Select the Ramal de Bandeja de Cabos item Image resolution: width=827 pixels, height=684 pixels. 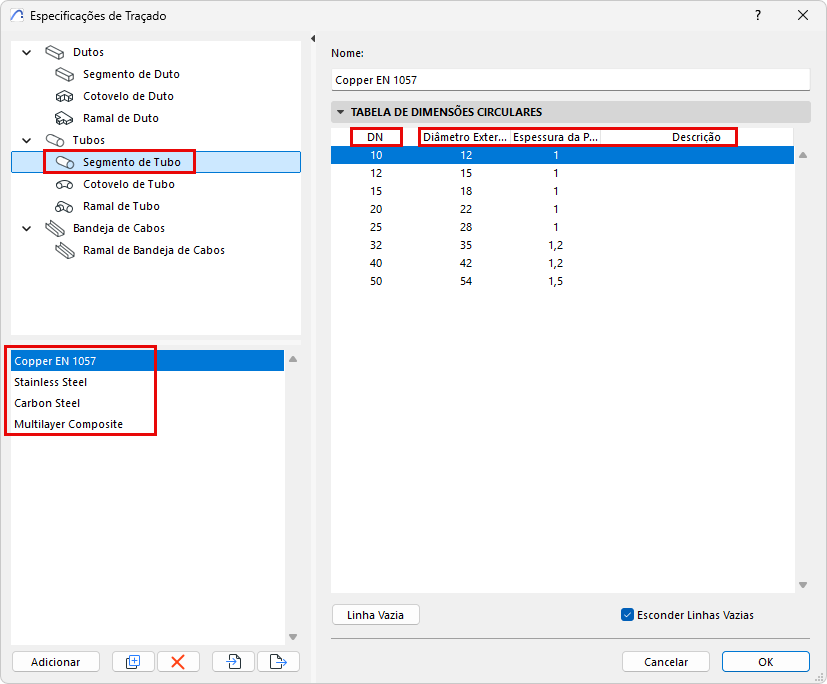(x=154, y=251)
